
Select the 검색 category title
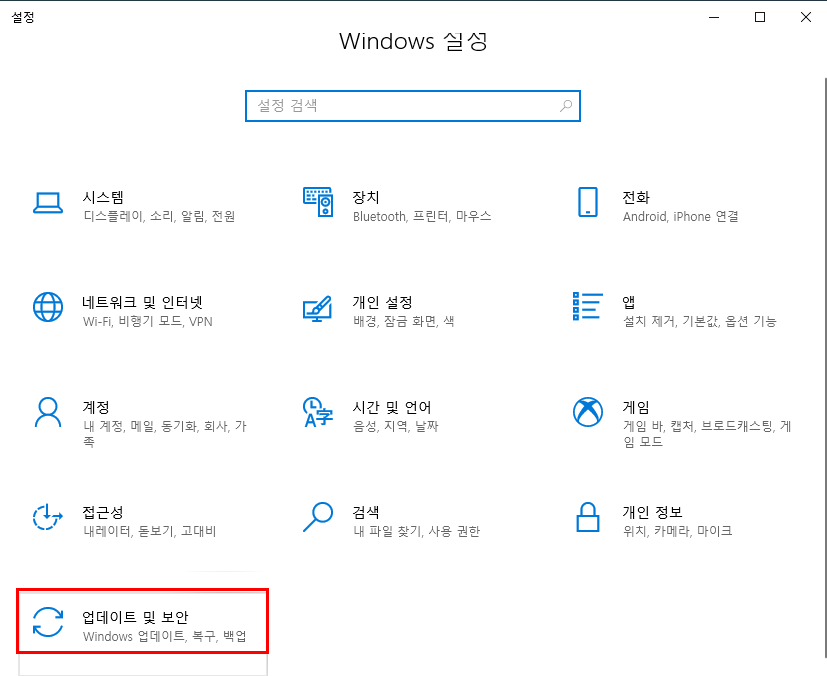366,512
